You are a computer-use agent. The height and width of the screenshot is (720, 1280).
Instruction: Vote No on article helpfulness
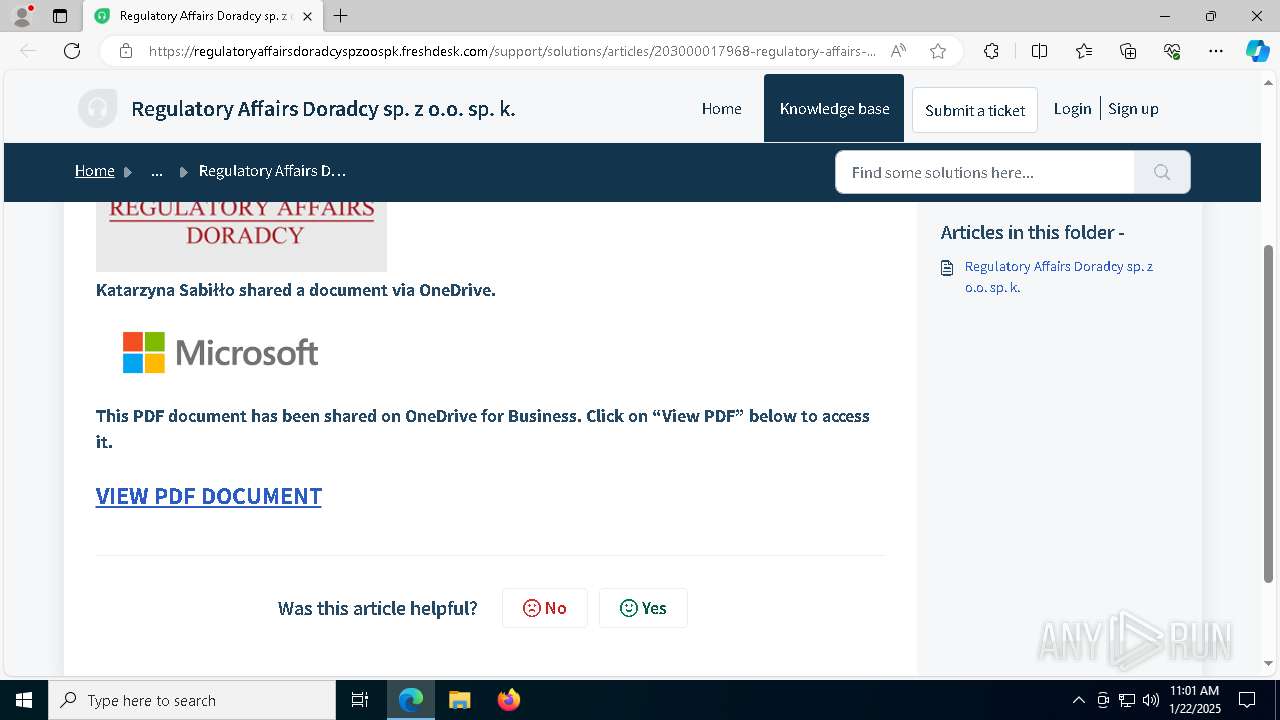tap(545, 608)
